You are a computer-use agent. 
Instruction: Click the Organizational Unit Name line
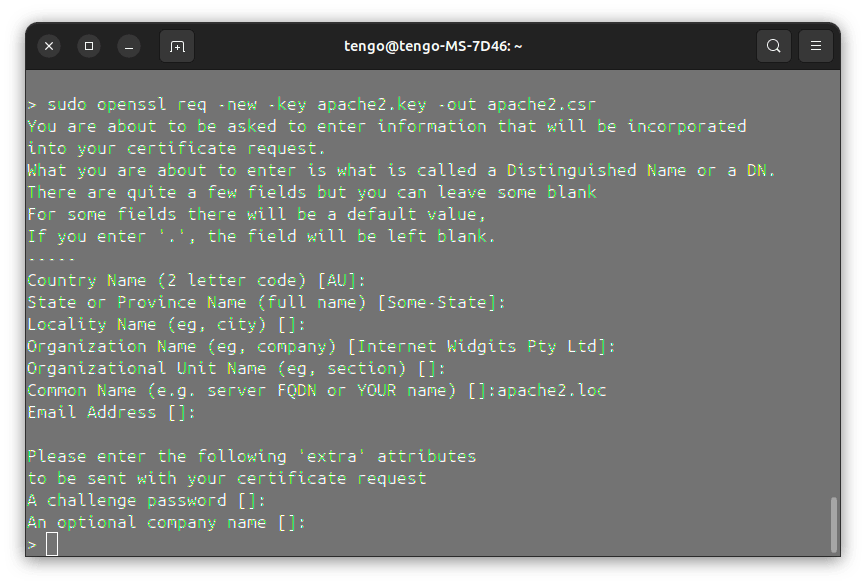tap(236, 368)
